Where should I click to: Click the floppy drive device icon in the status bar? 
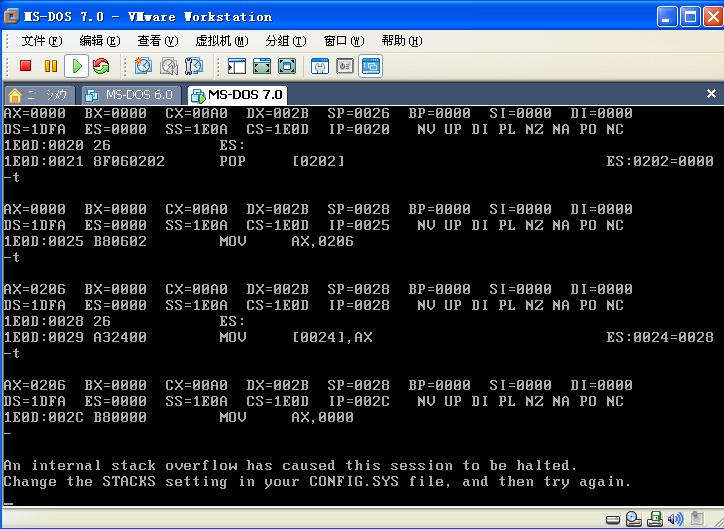point(655,519)
